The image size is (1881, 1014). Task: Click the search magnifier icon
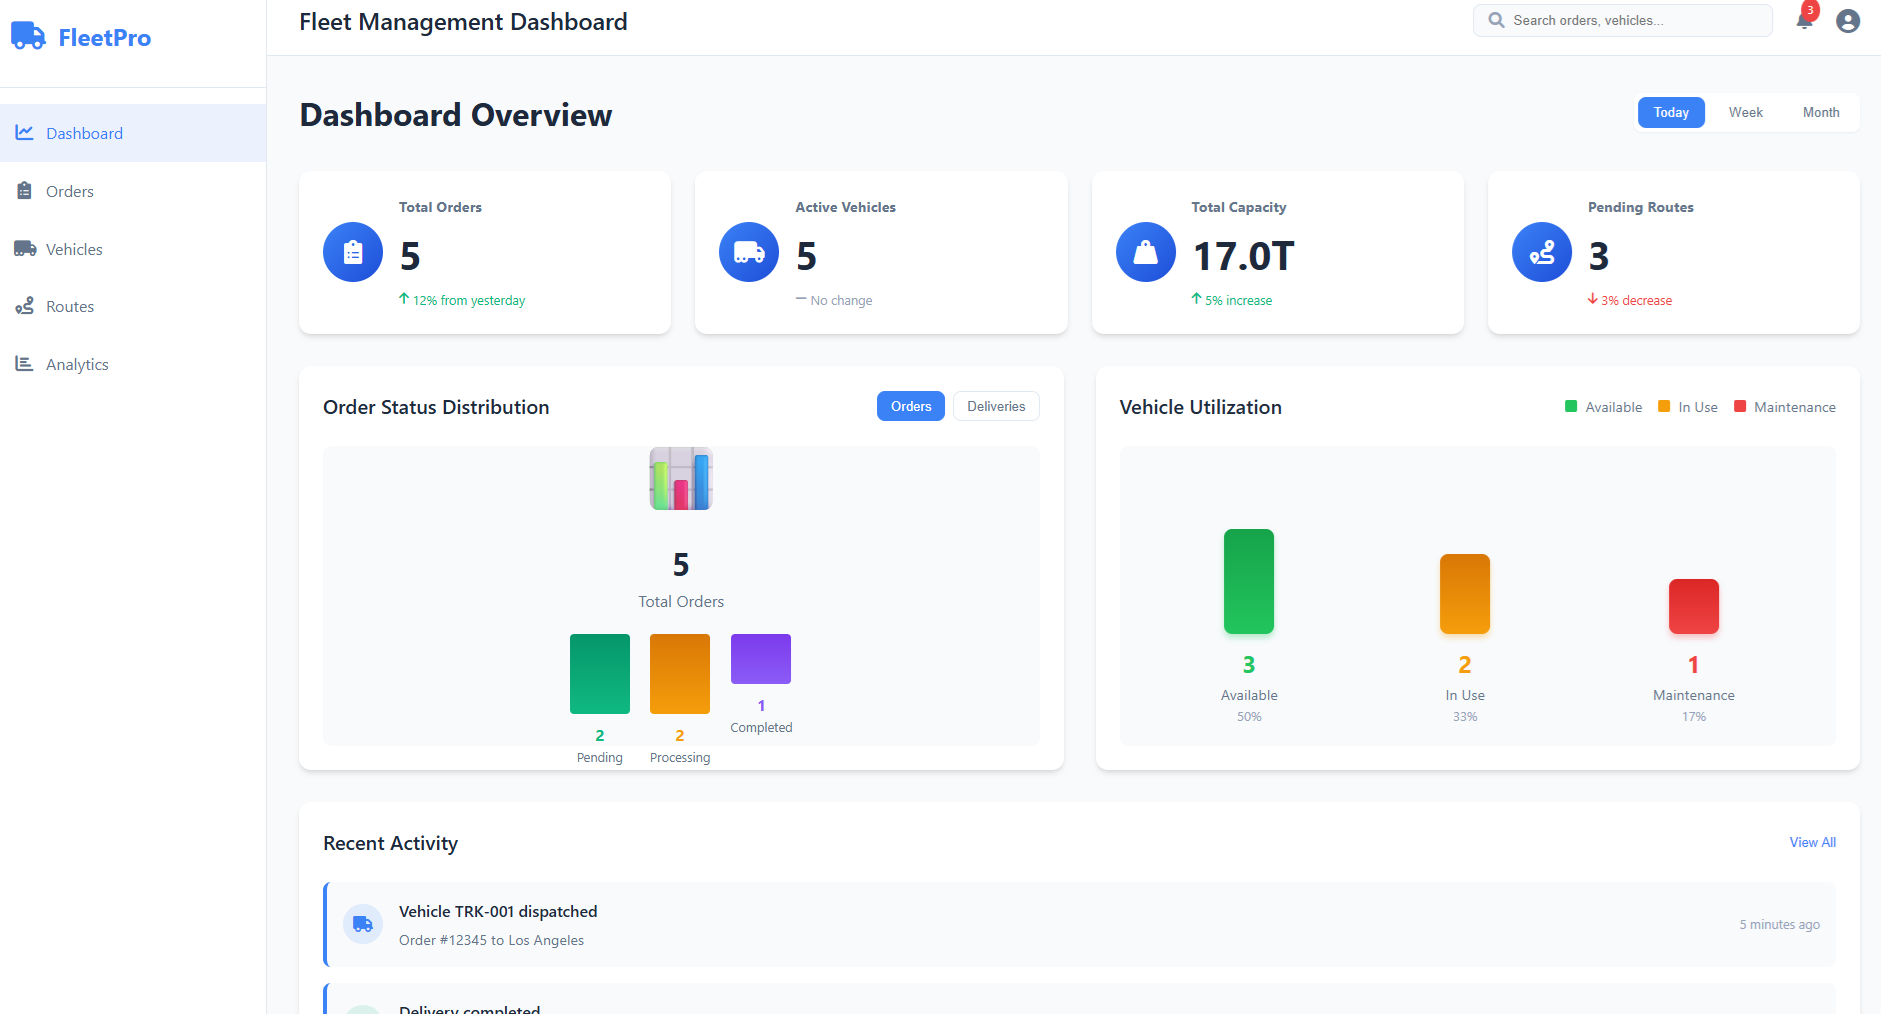point(1494,20)
